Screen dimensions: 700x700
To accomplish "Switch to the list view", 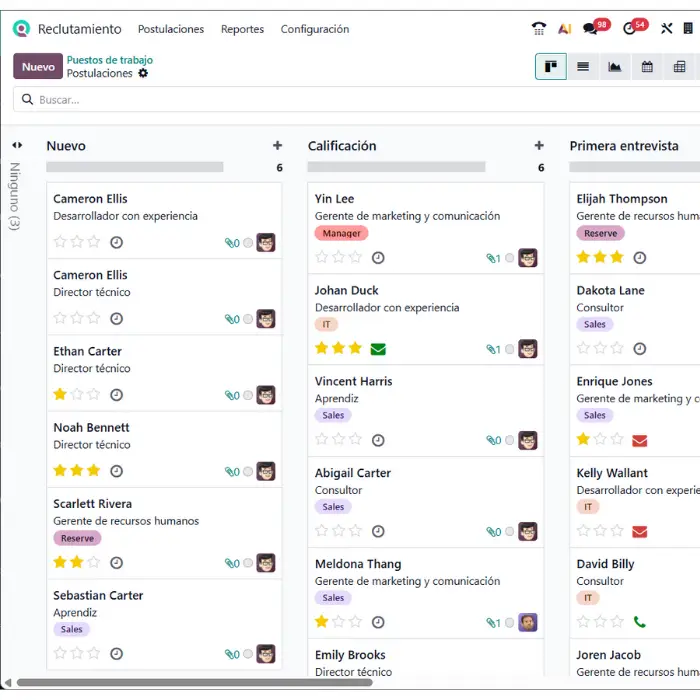I will 583,67.
